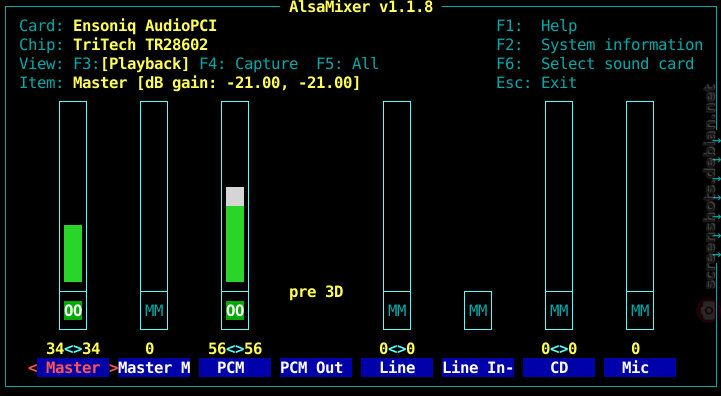Screen dimensions: 721x396
Task: Toggle the PCM channel OO mute indicator
Action: point(235,311)
